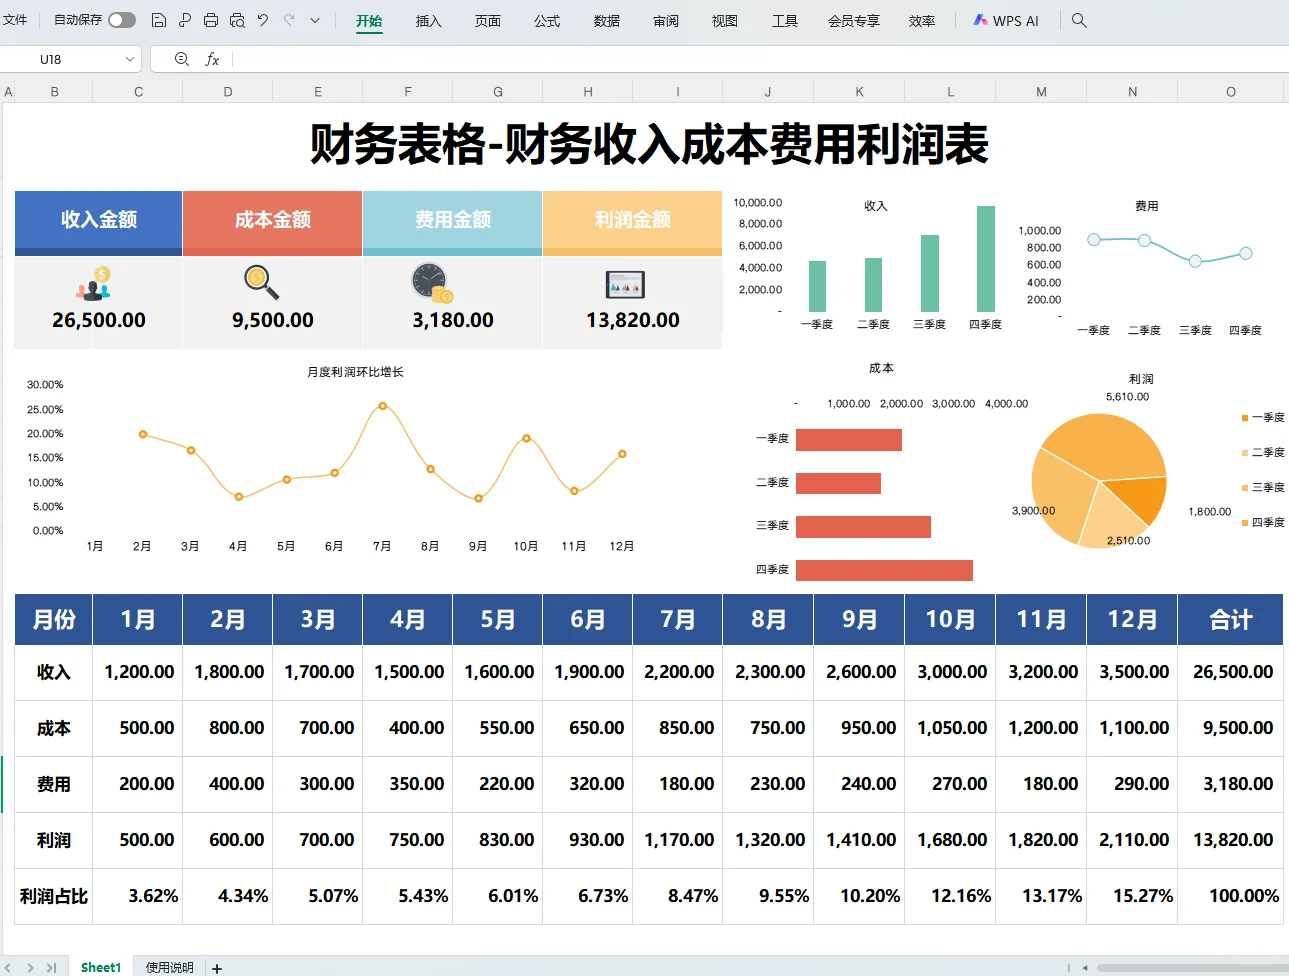Jump to the last sheet arrow

(x=51, y=968)
